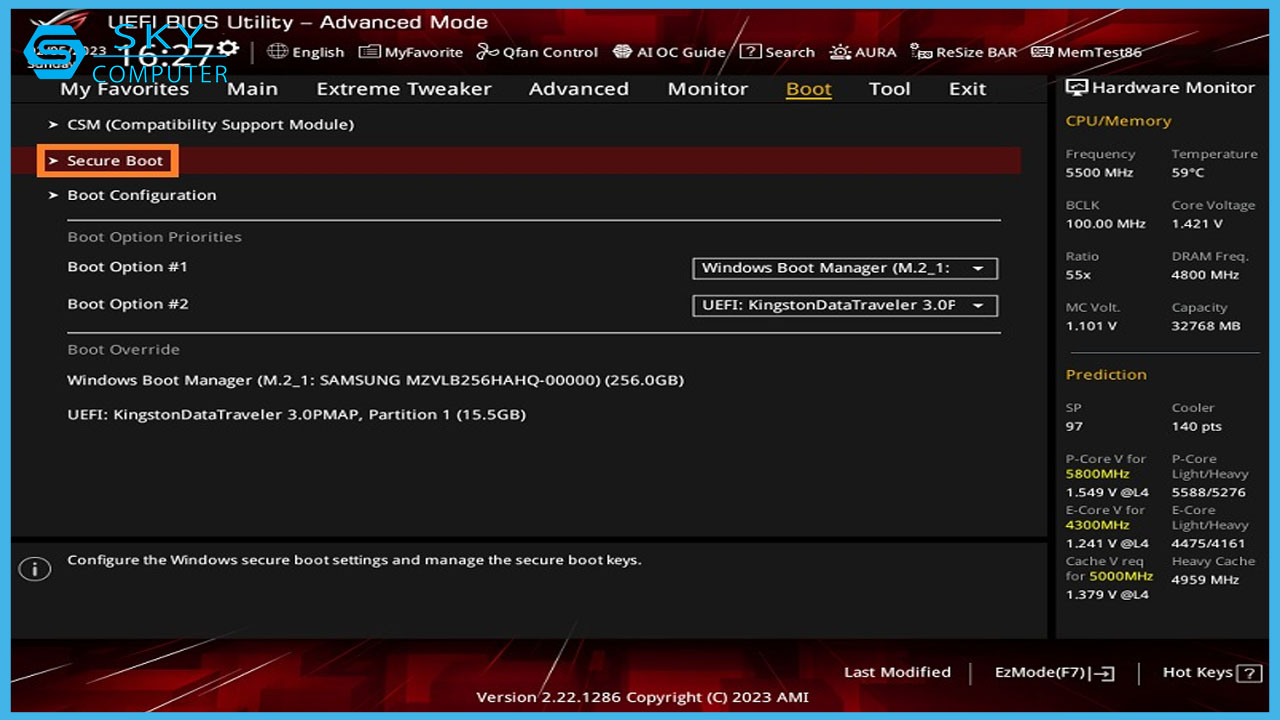
Task: Open Boot Option #1 dropdown
Action: pos(845,268)
